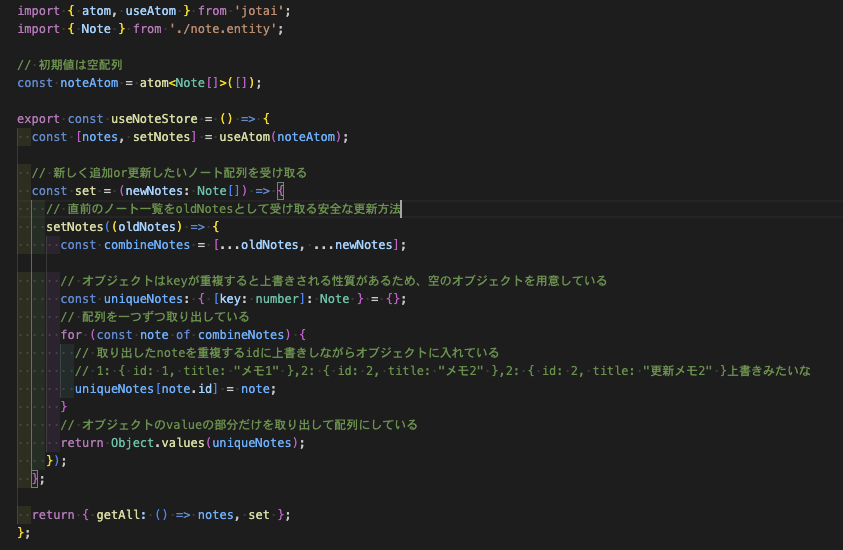Click setNotes((oldNotes) call
This screenshot has width=843, height=550.
(x=114, y=227)
